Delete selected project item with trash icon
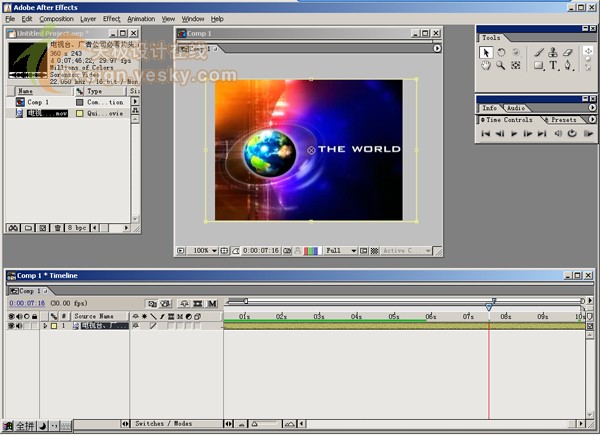Image resolution: width=600 pixels, height=435 pixels. click(x=57, y=228)
